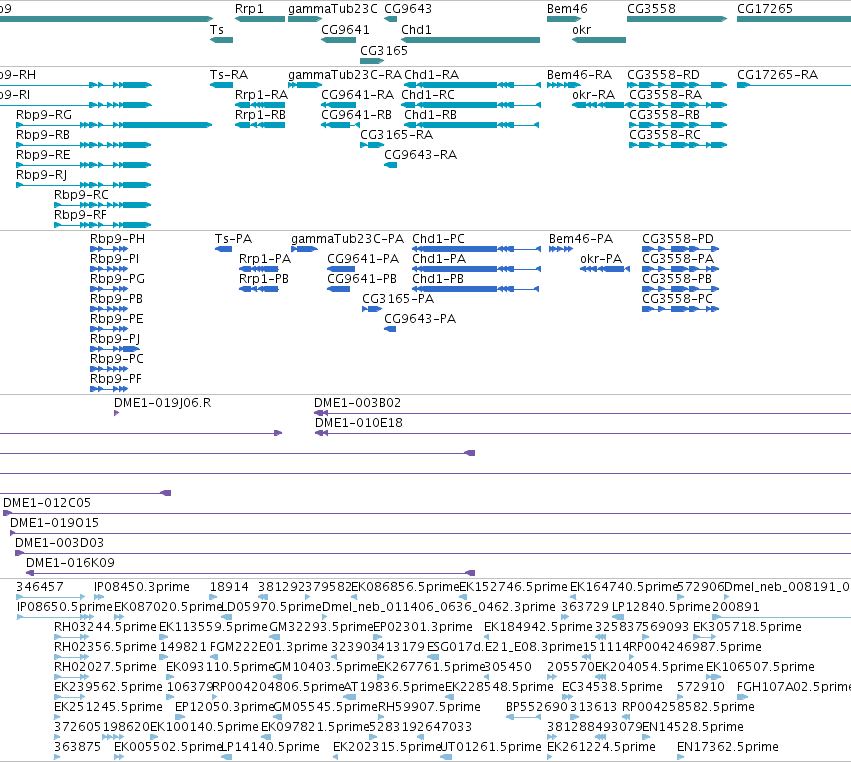Select the CG3558 gene bar
Viewport: 851px width, 762px height.
click(x=677, y=19)
